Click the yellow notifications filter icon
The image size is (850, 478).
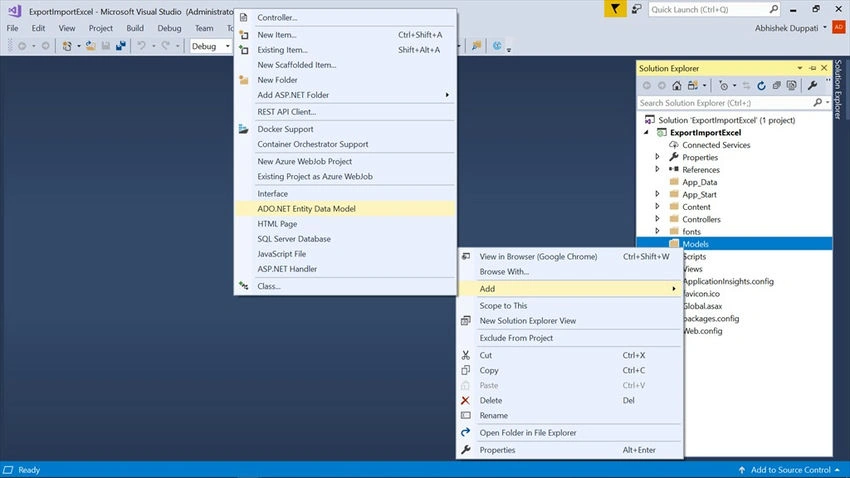click(615, 9)
